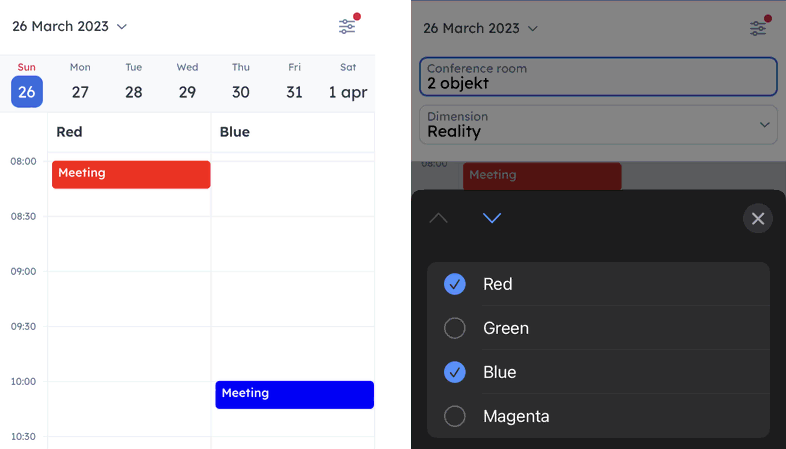This screenshot has width=786, height=449.
Task: Select Saturday 1 apr in the week strip
Action: click(348, 83)
